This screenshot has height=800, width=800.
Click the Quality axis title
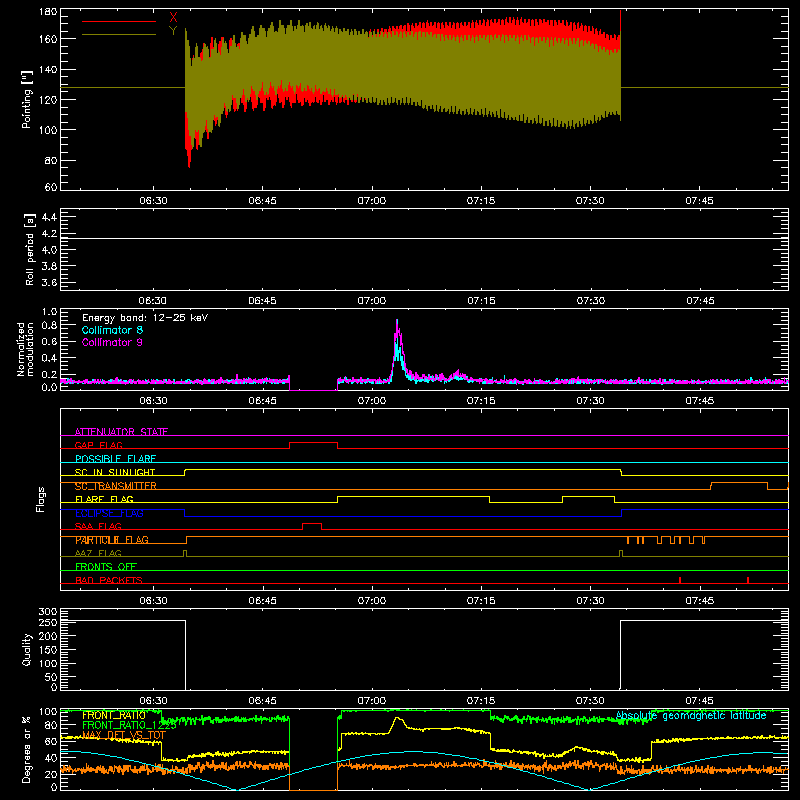(x=27, y=649)
